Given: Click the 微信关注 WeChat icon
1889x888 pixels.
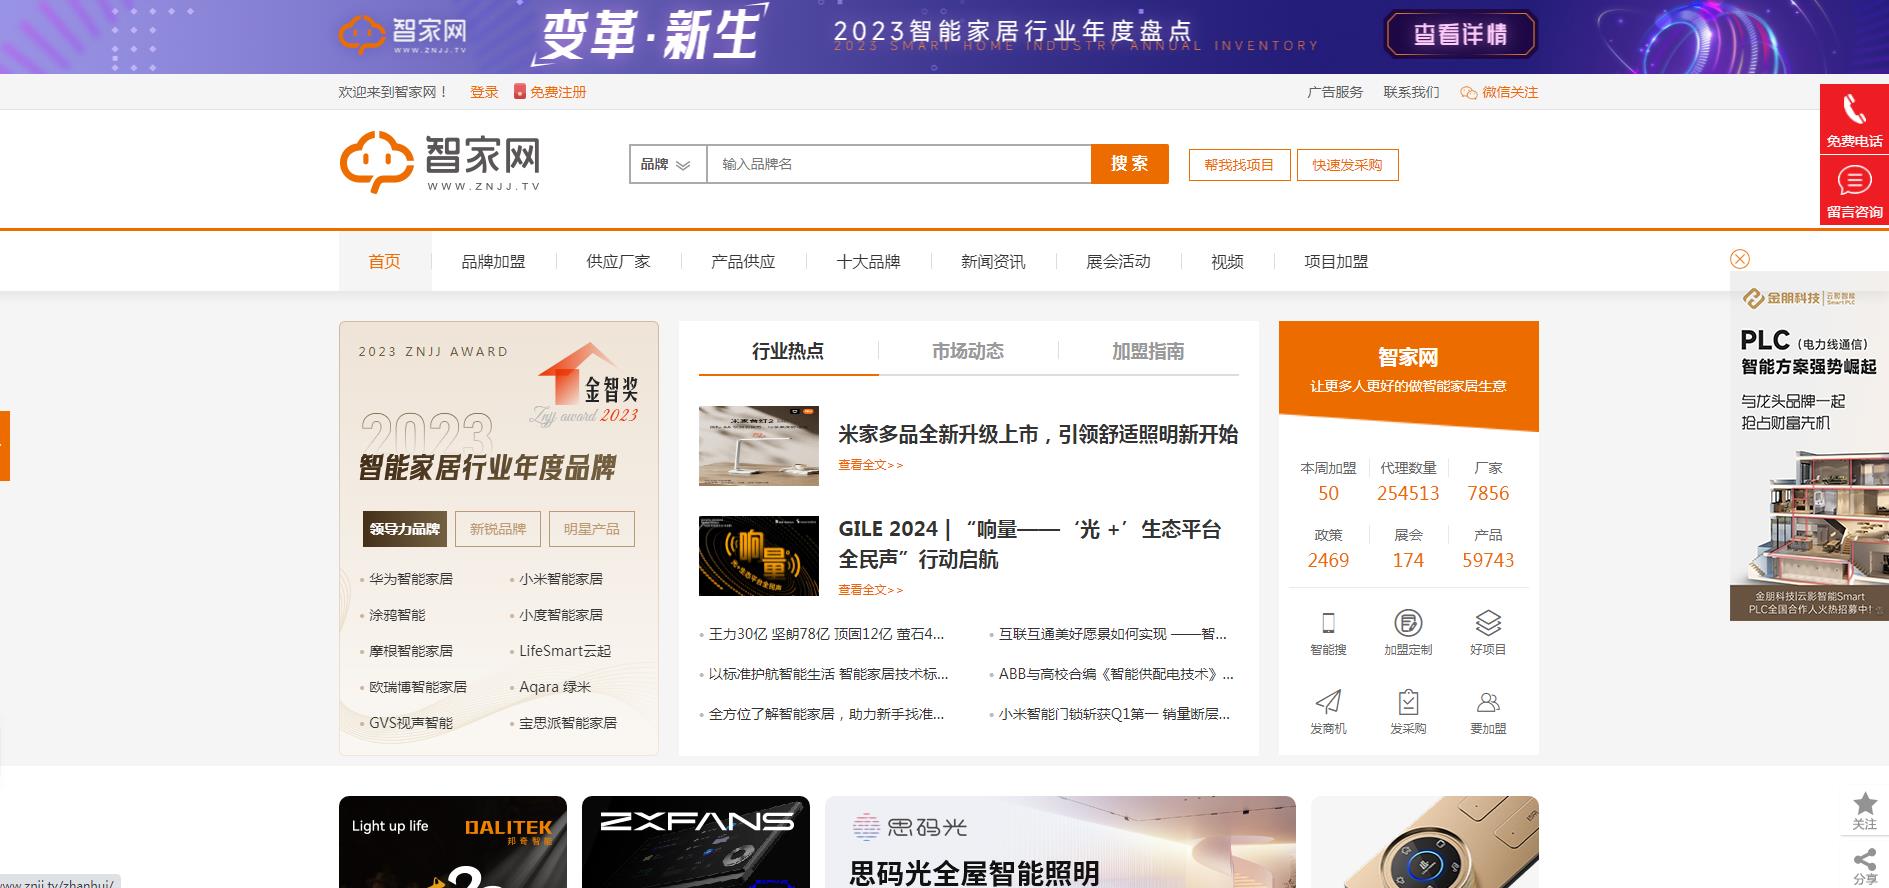Looking at the screenshot, I should (x=1468, y=92).
